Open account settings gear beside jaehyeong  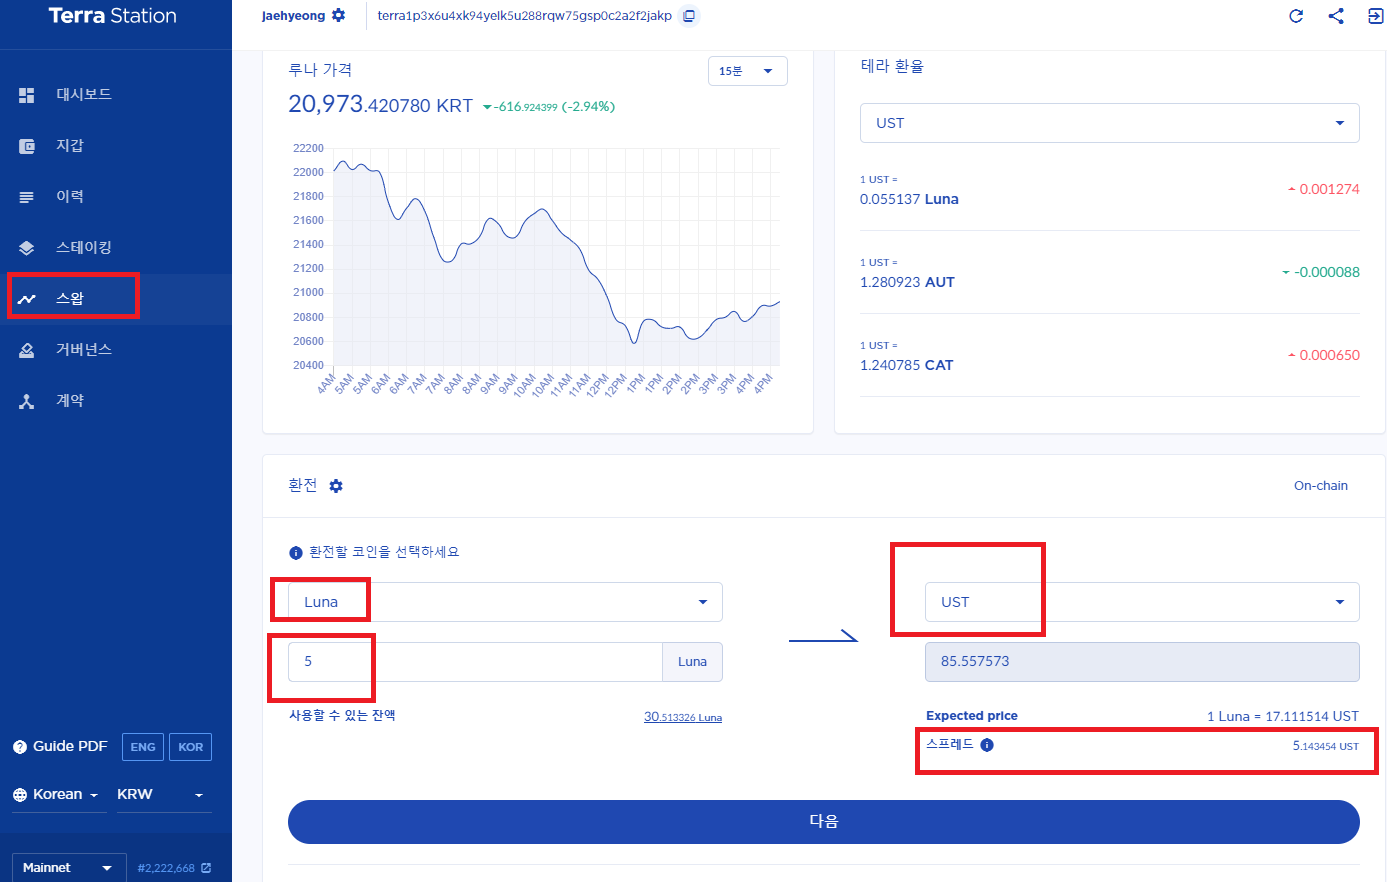(x=339, y=16)
